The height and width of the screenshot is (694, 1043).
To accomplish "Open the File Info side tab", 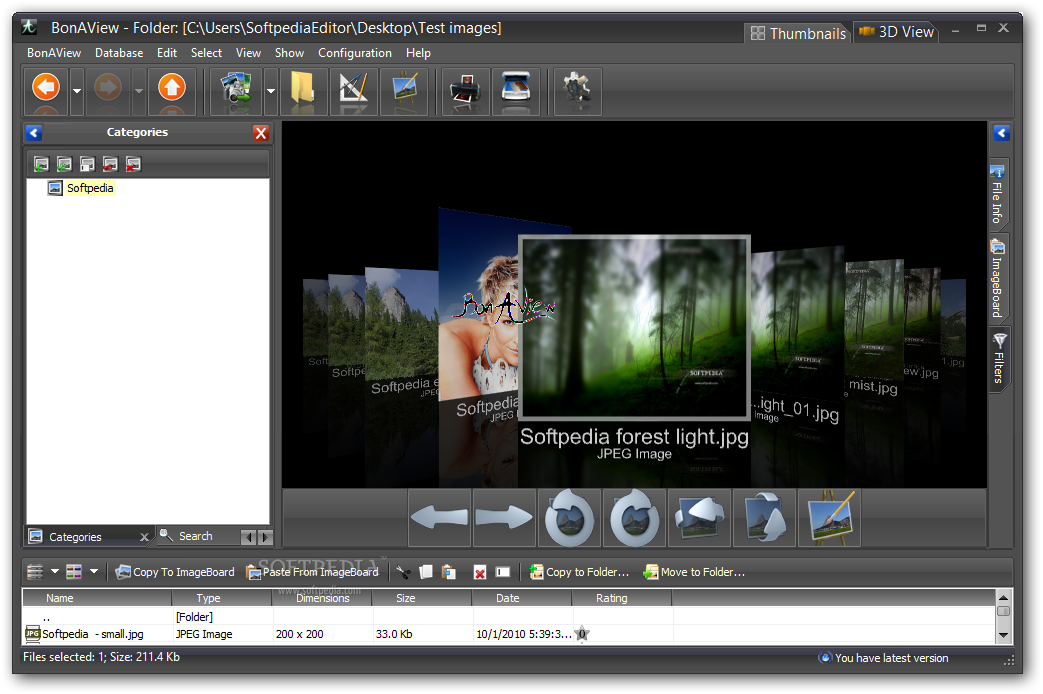I will [998, 194].
